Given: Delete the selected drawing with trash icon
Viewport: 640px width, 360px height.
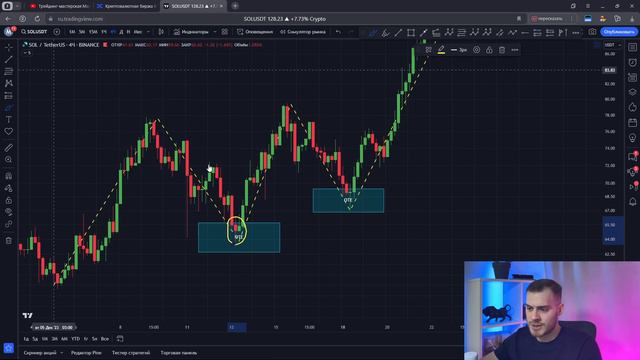Looking at the screenshot, I should coord(502,50).
